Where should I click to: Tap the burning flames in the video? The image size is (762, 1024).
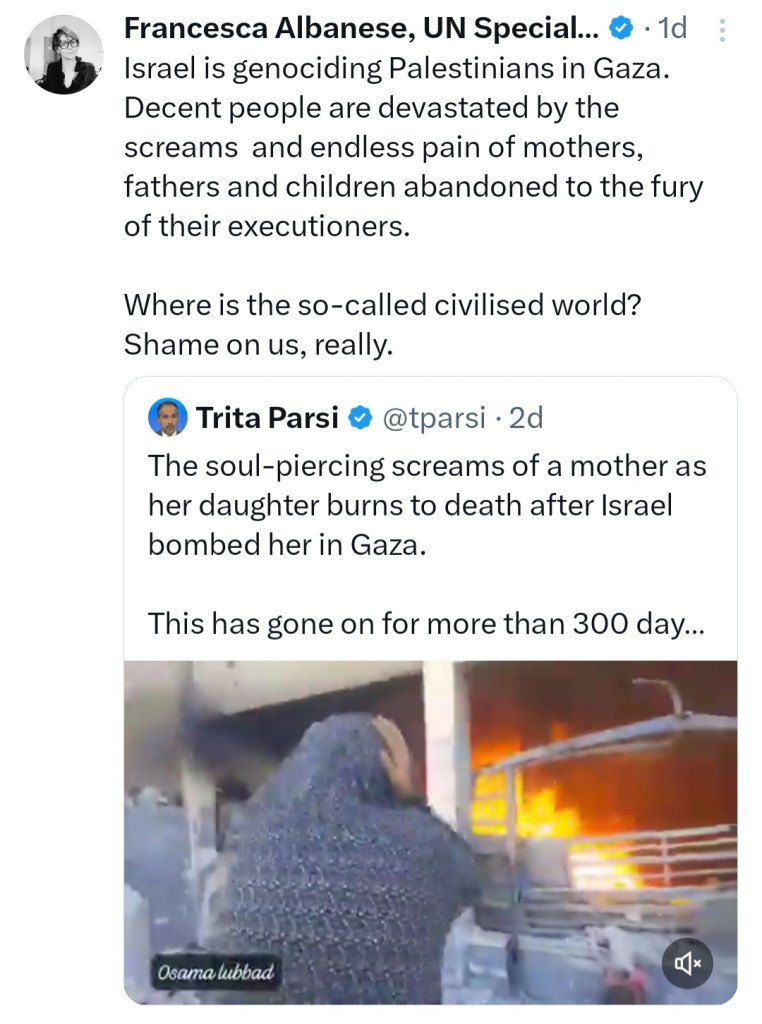coord(540,800)
